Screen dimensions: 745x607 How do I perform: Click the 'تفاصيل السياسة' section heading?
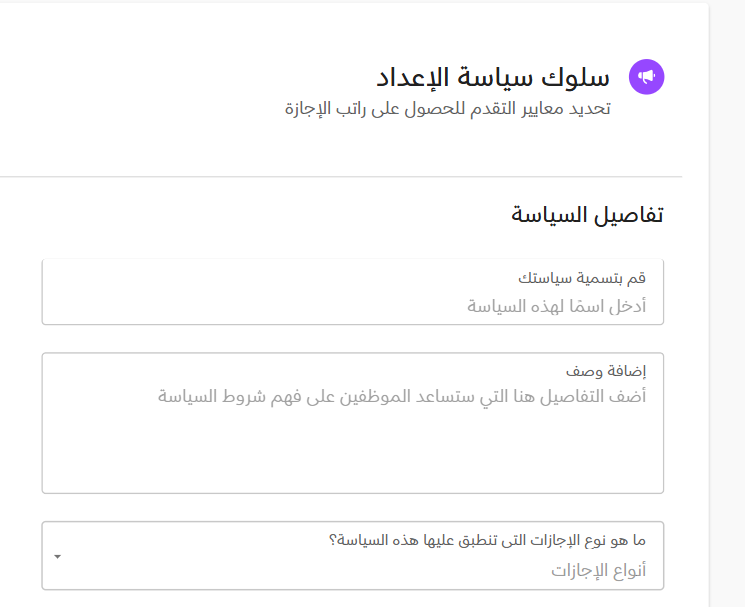(587, 214)
